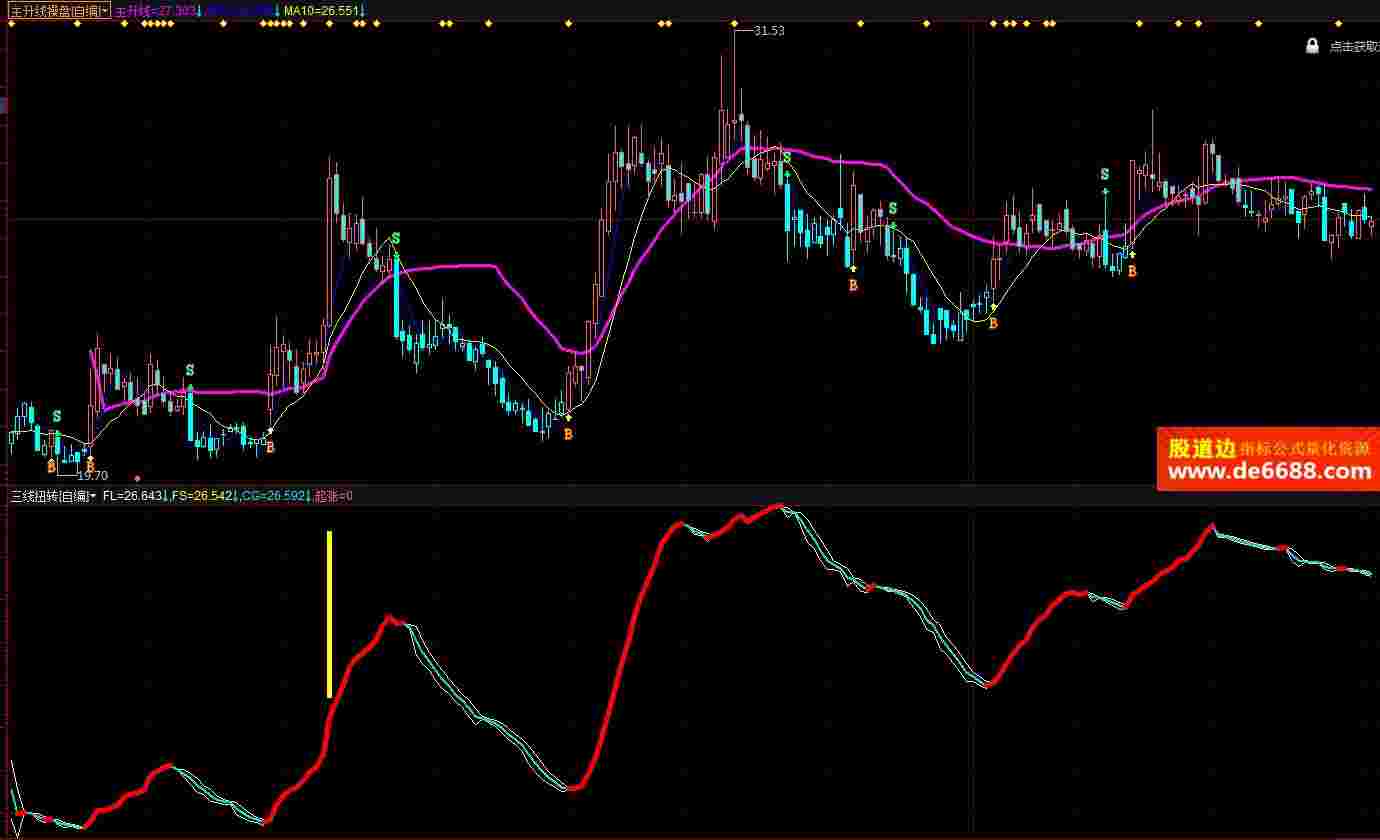Screen dimensions: 1380x840
Task: Click the leftmost S sell marker
Action: 57,416
